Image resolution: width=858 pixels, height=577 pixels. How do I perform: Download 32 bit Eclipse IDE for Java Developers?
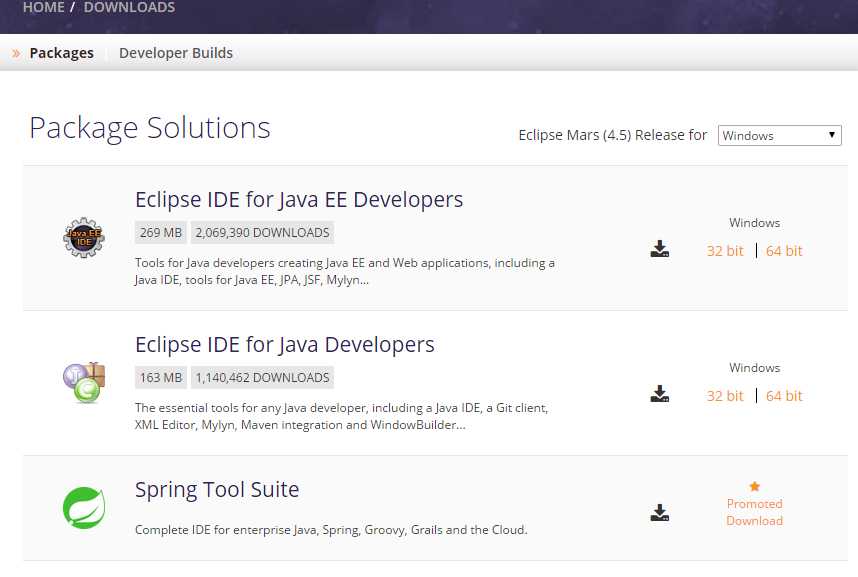(x=724, y=396)
